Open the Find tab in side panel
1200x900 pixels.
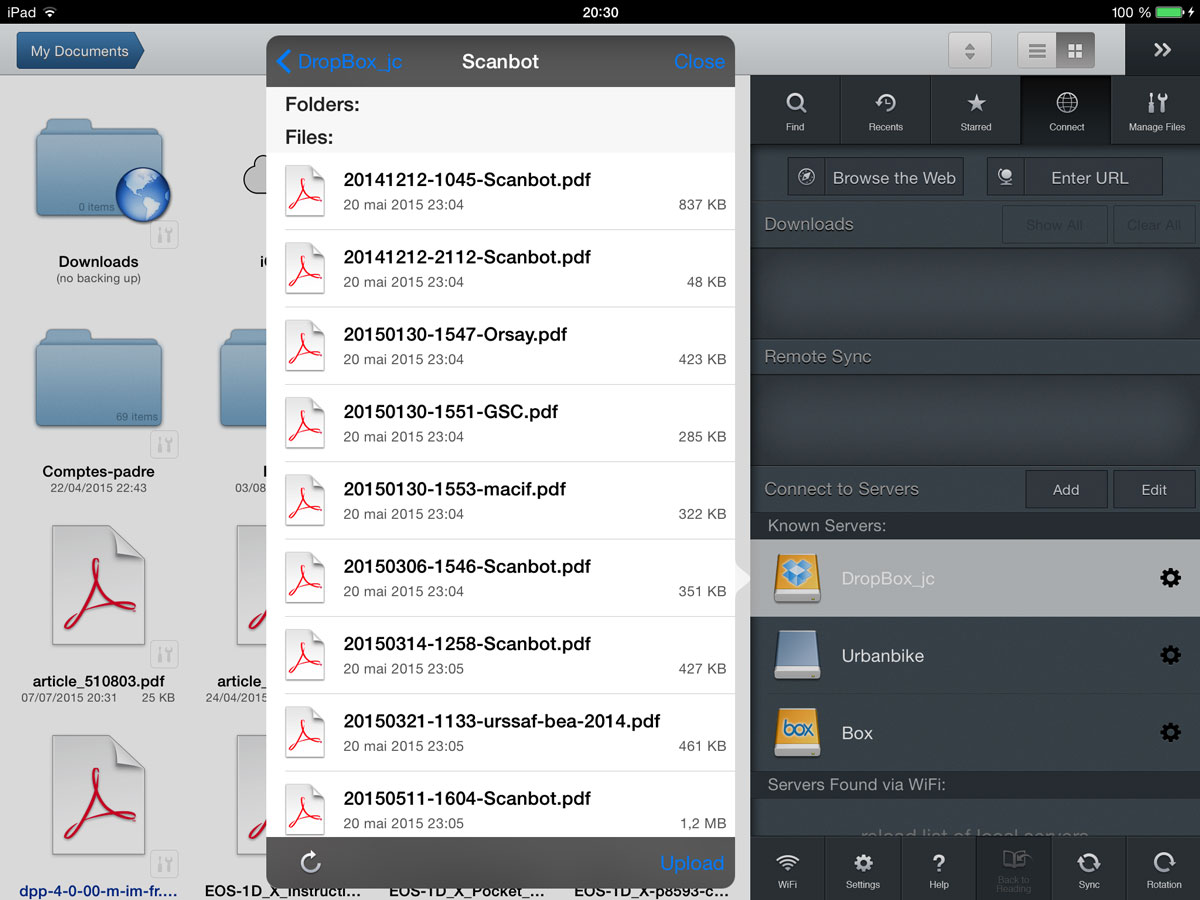pos(795,110)
